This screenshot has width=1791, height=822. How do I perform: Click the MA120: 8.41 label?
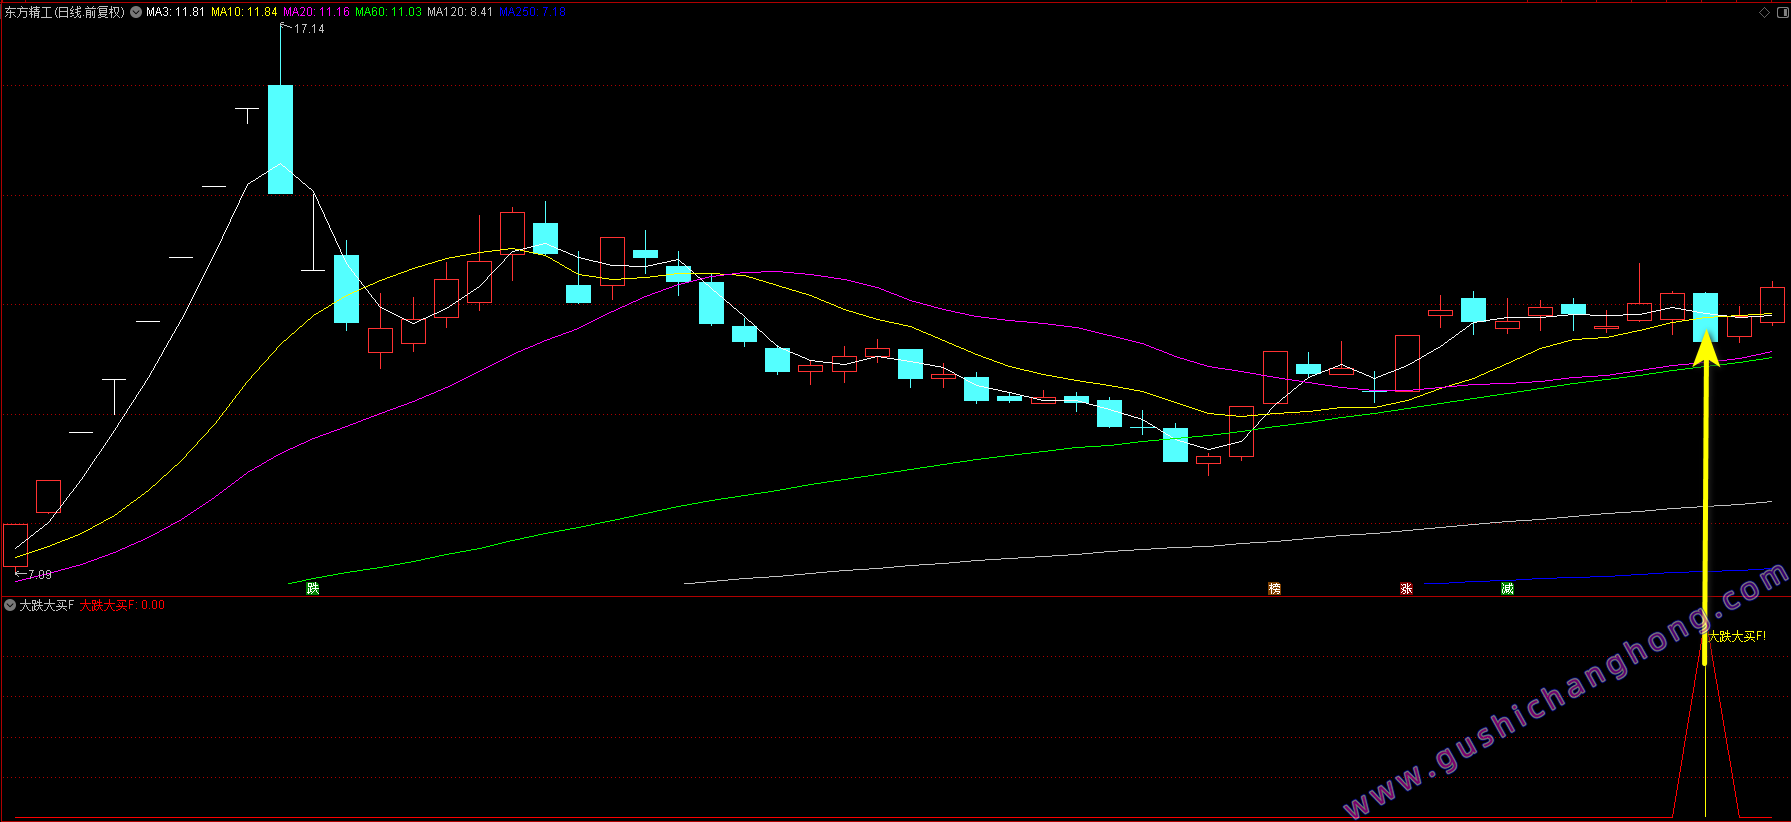pyautogui.click(x=459, y=12)
